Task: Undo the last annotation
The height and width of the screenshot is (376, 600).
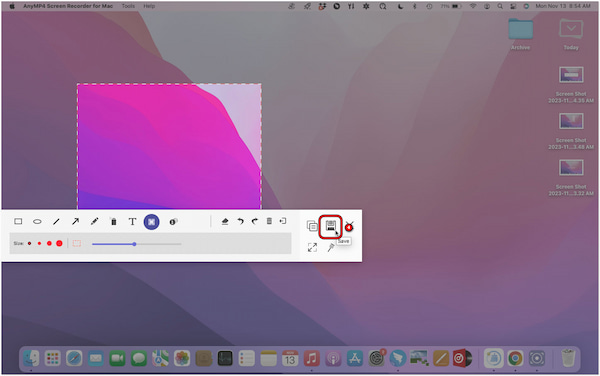Action: click(240, 221)
